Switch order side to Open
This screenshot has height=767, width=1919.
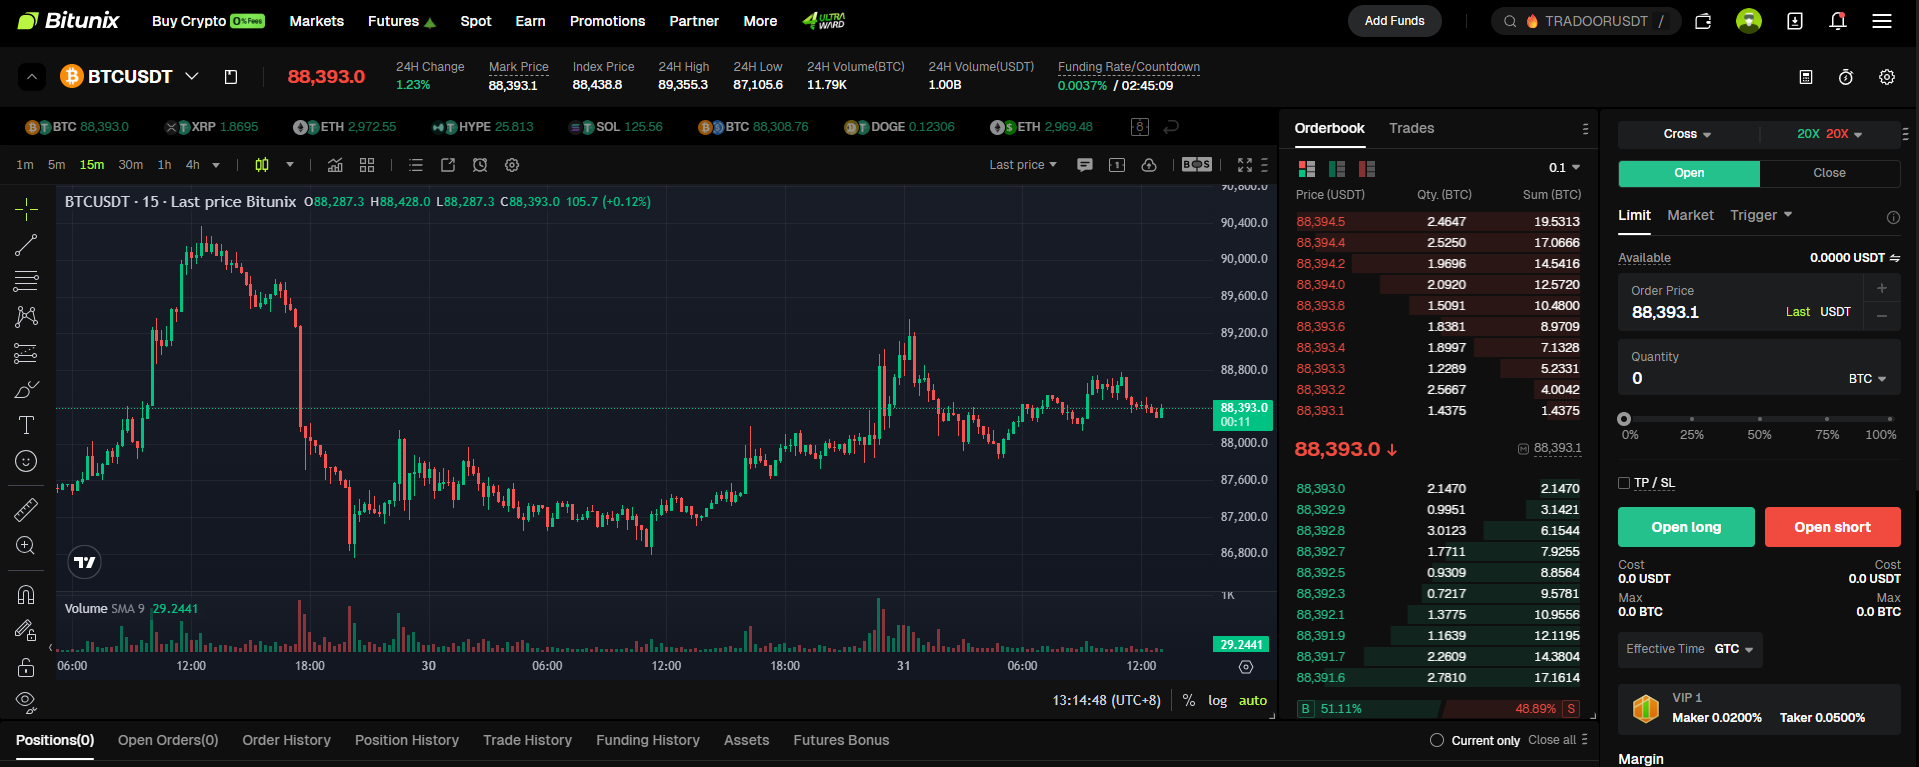click(x=1689, y=173)
